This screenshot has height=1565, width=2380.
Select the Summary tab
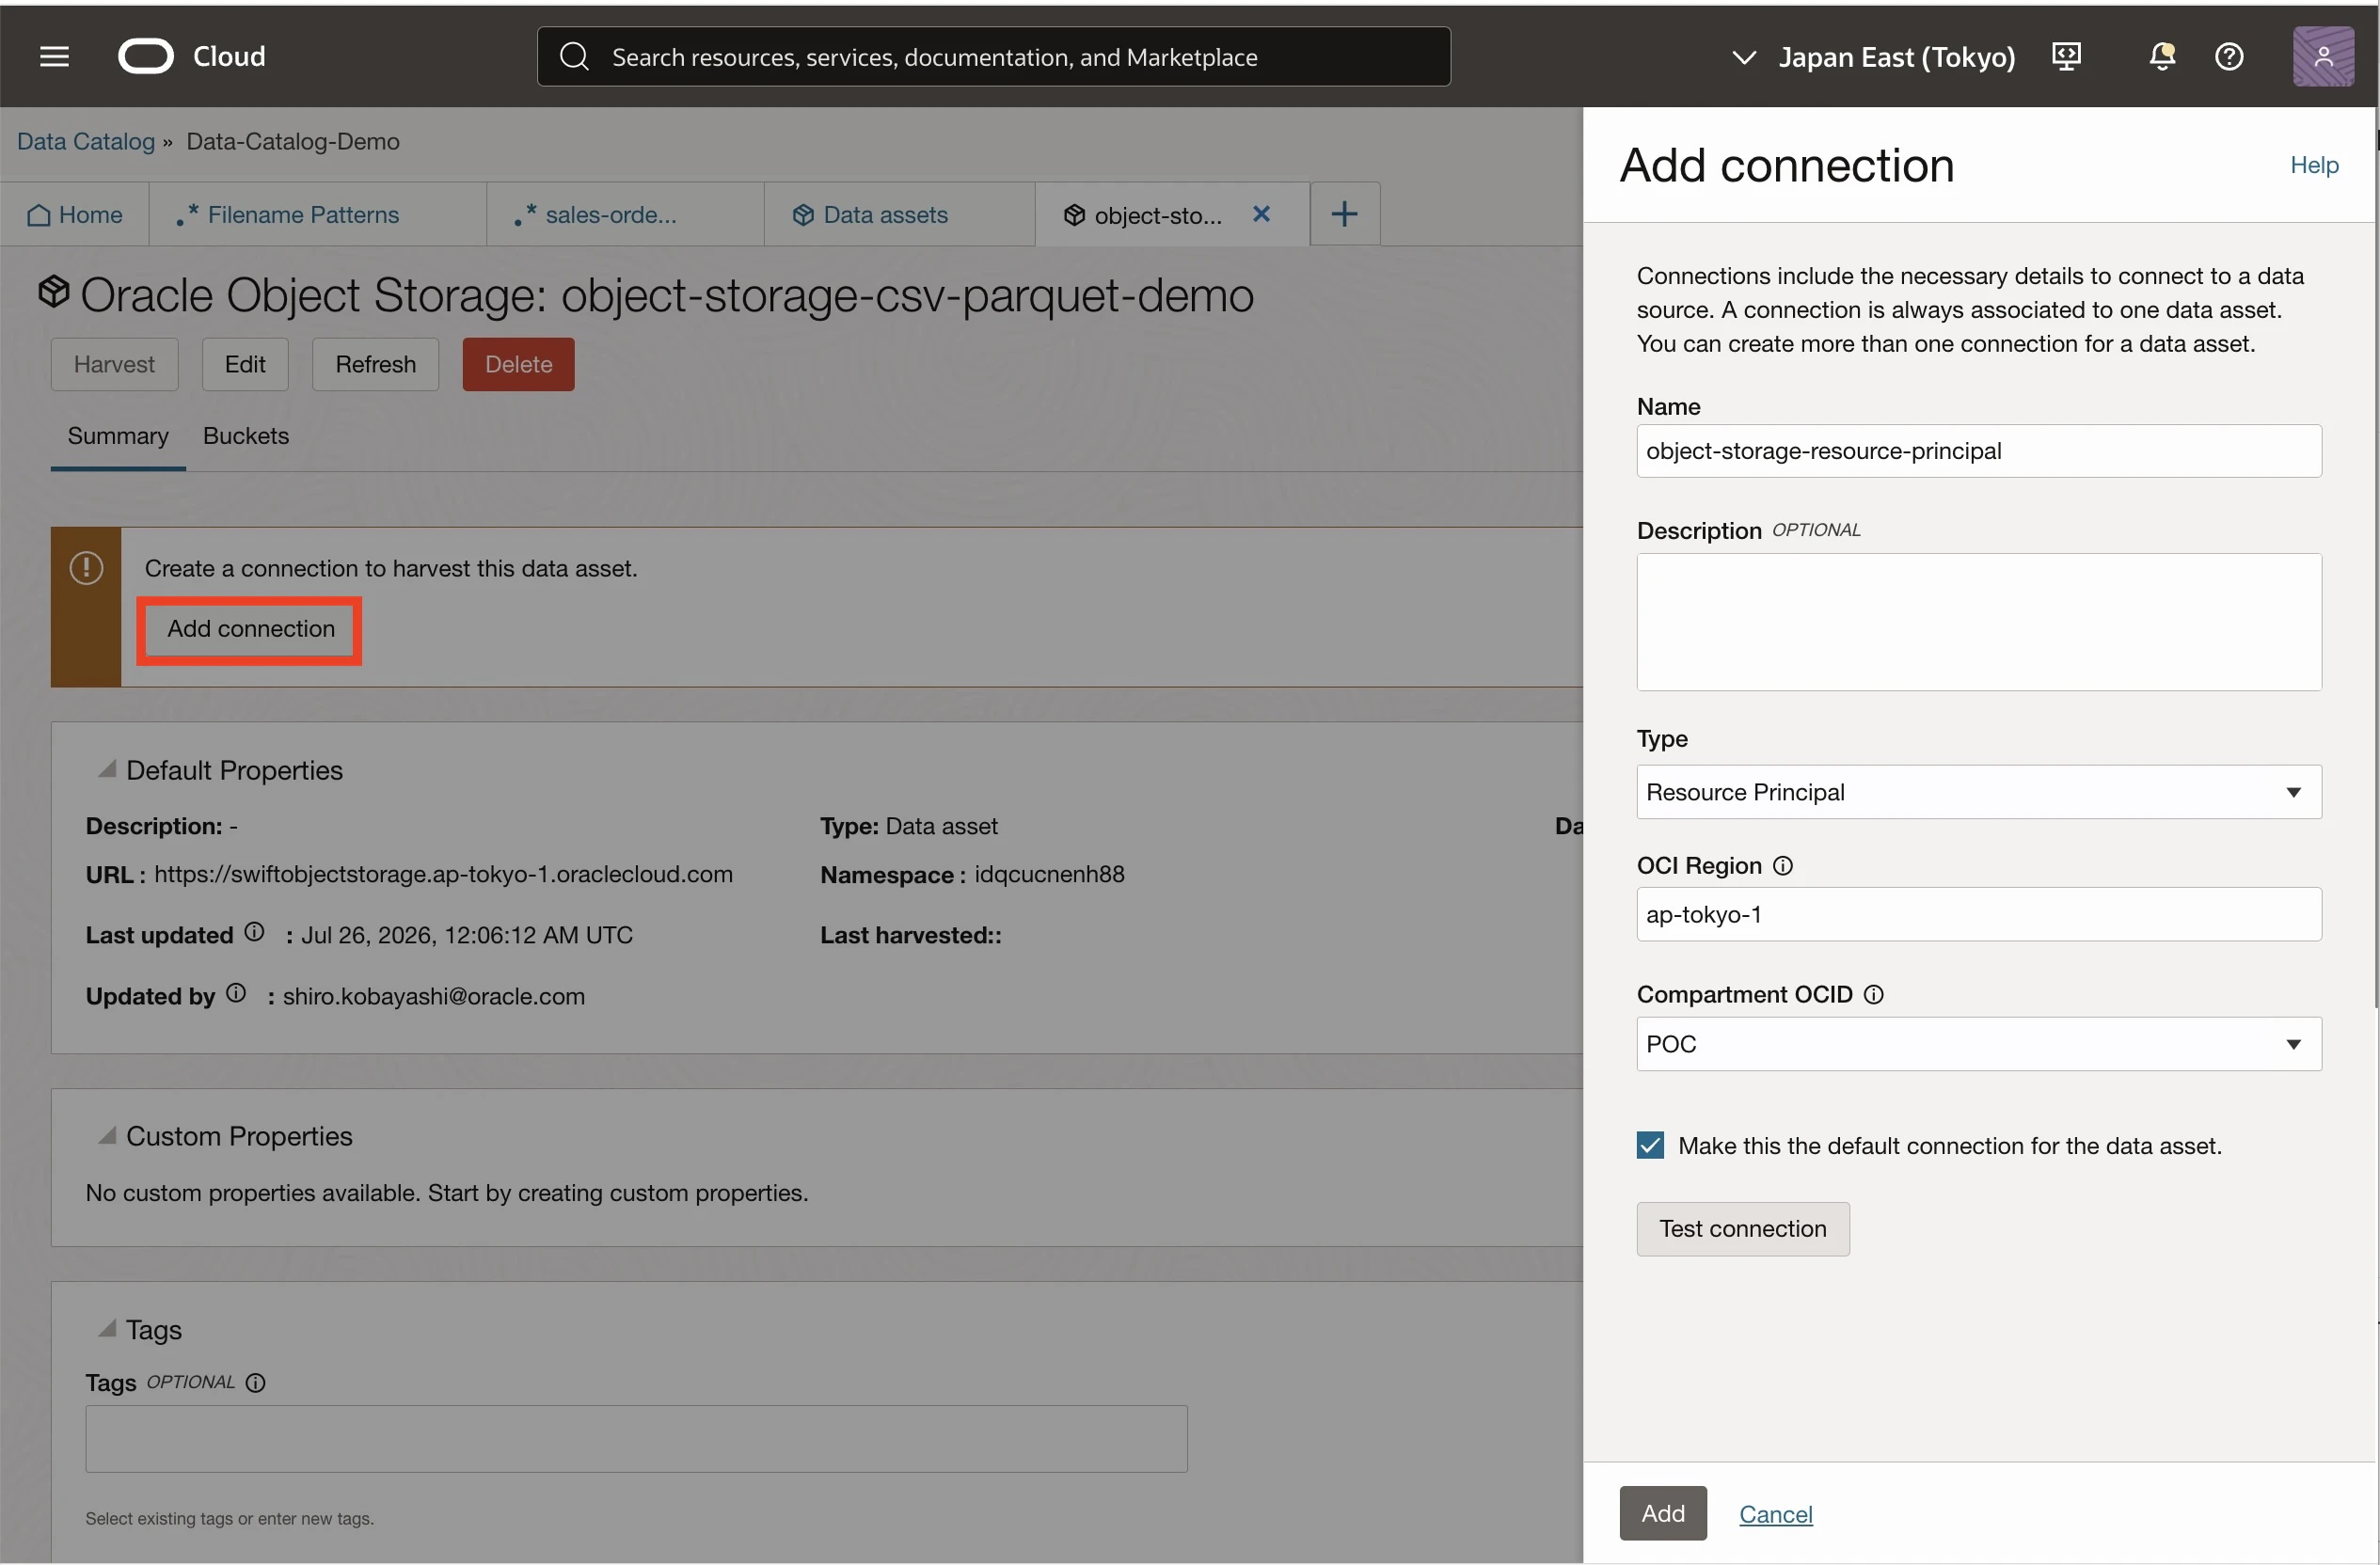(118, 436)
